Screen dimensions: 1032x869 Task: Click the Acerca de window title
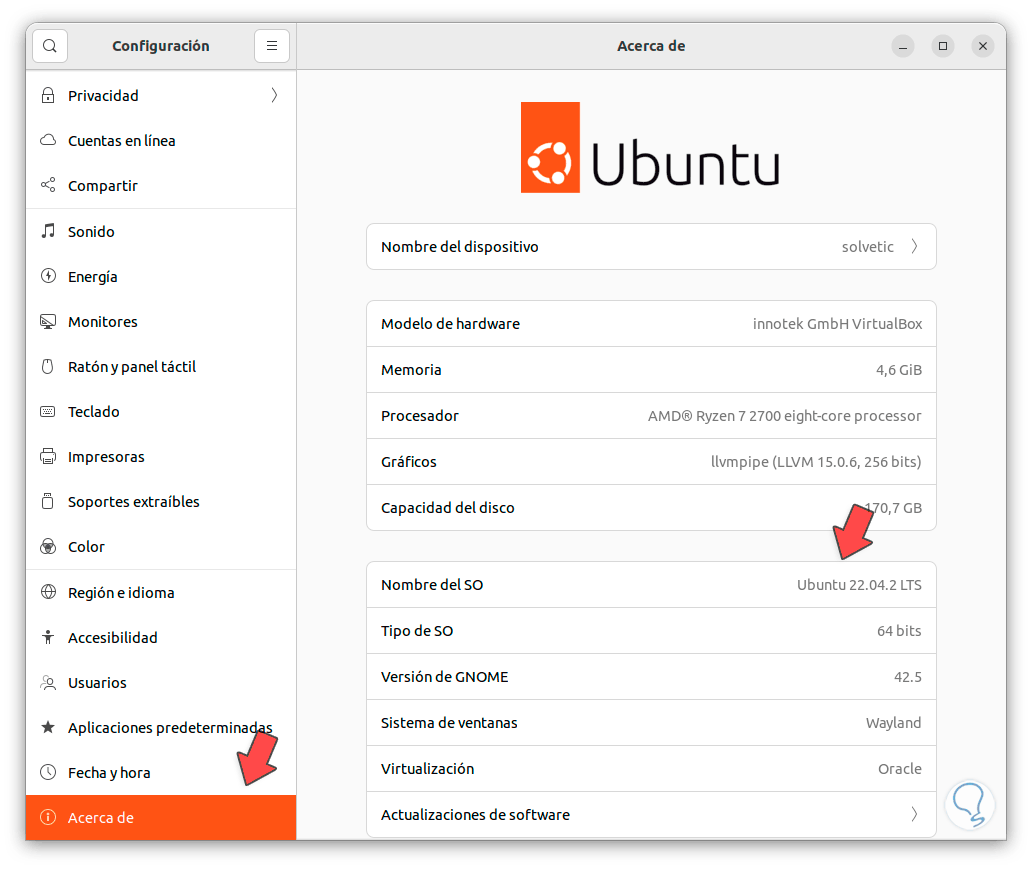click(x=651, y=46)
